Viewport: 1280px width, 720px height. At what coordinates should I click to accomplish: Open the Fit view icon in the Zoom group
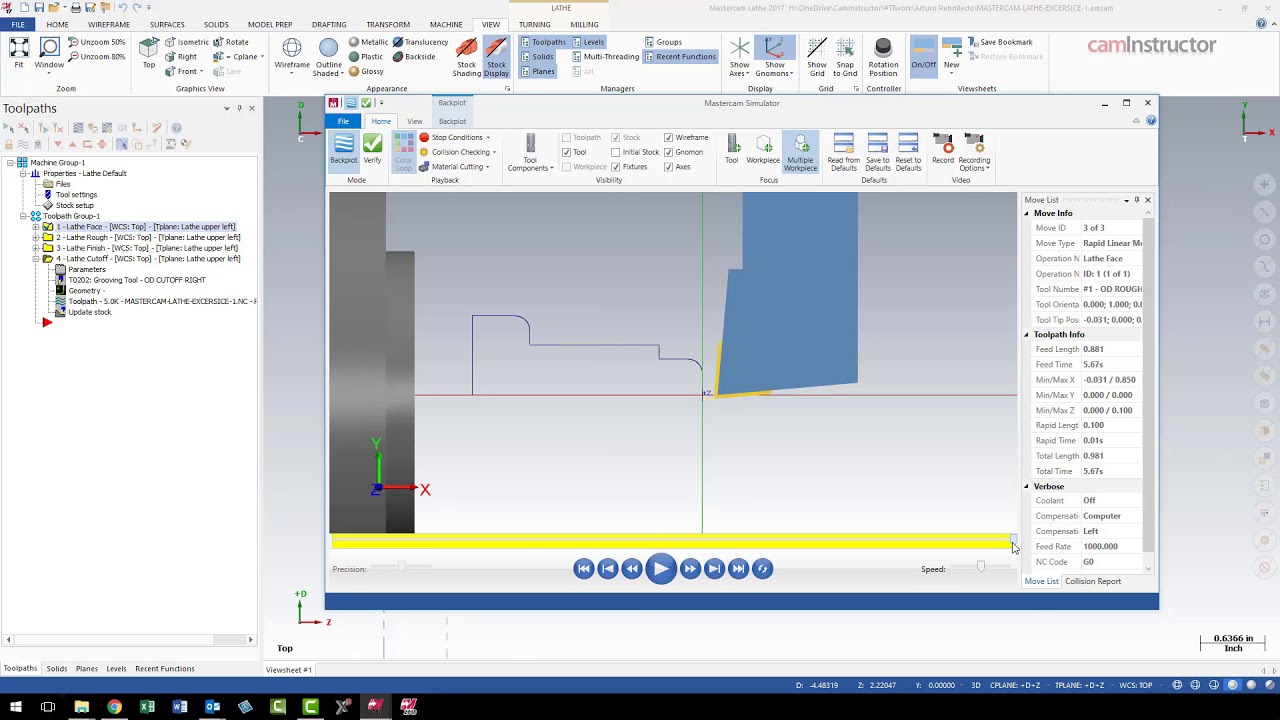(19, 47)
